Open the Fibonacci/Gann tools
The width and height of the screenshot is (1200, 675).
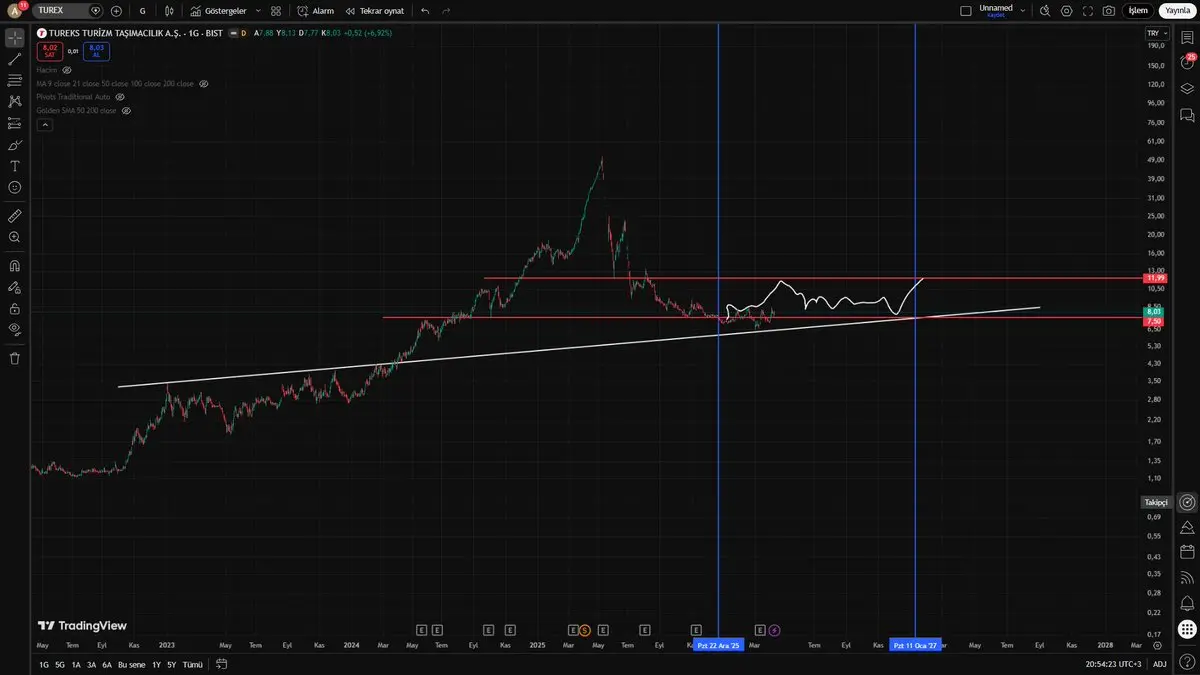(x=15, y=80)
